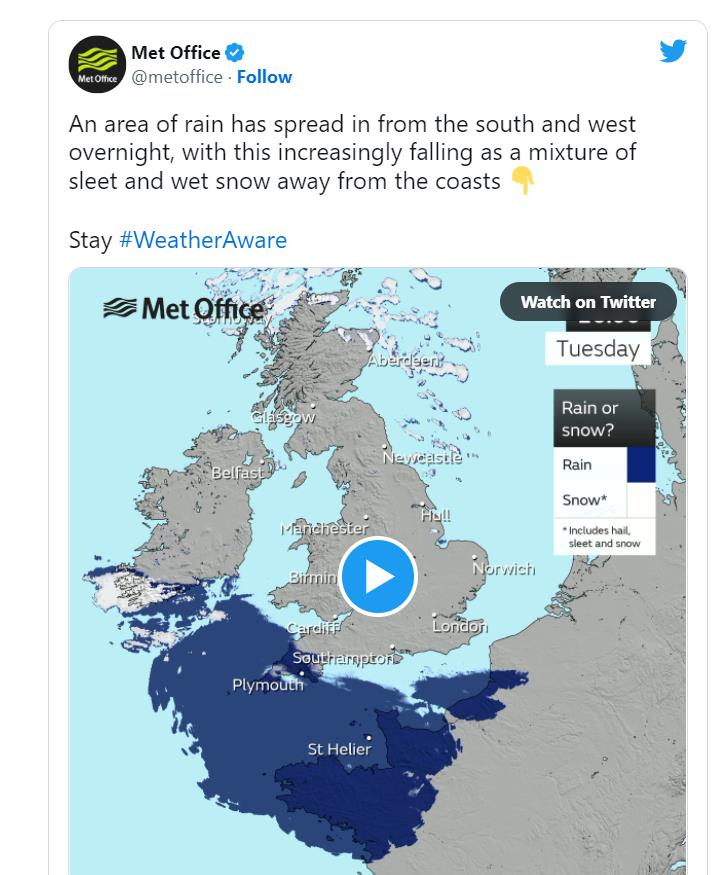
Task: Click the Follow link
Action: point(264,77)
